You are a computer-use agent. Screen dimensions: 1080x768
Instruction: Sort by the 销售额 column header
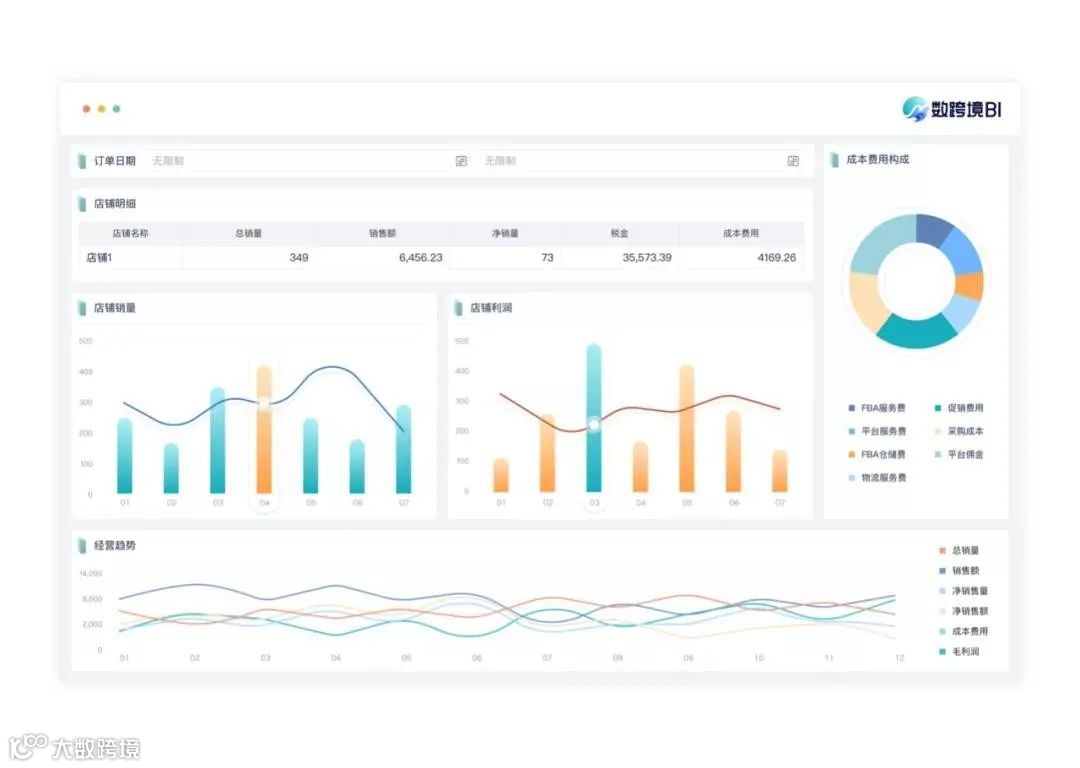point(382,233)
